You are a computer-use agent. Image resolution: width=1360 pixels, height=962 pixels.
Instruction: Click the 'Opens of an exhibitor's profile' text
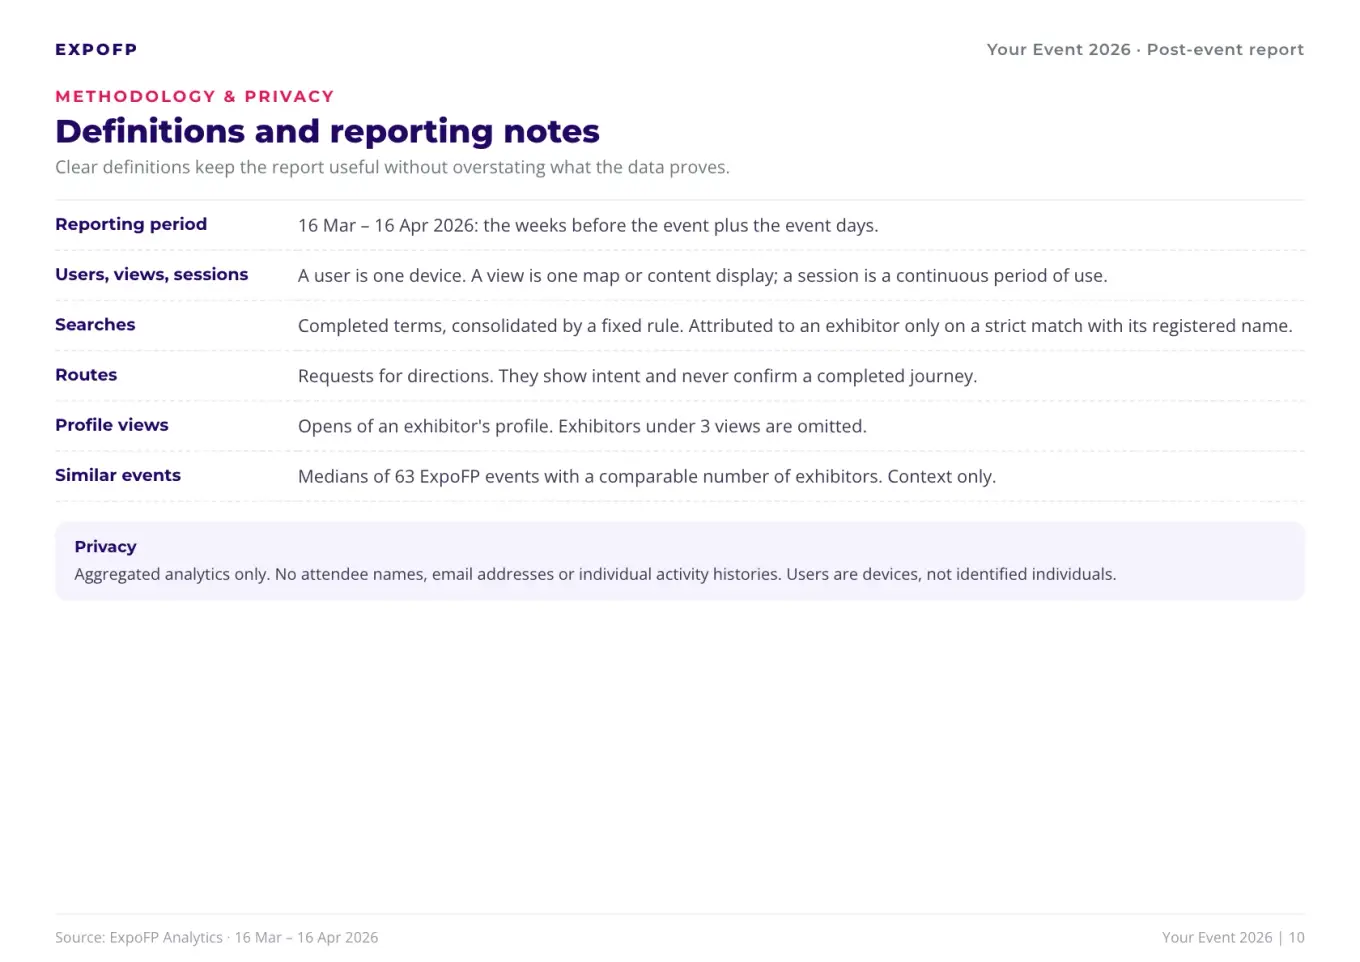click(582, 426)
